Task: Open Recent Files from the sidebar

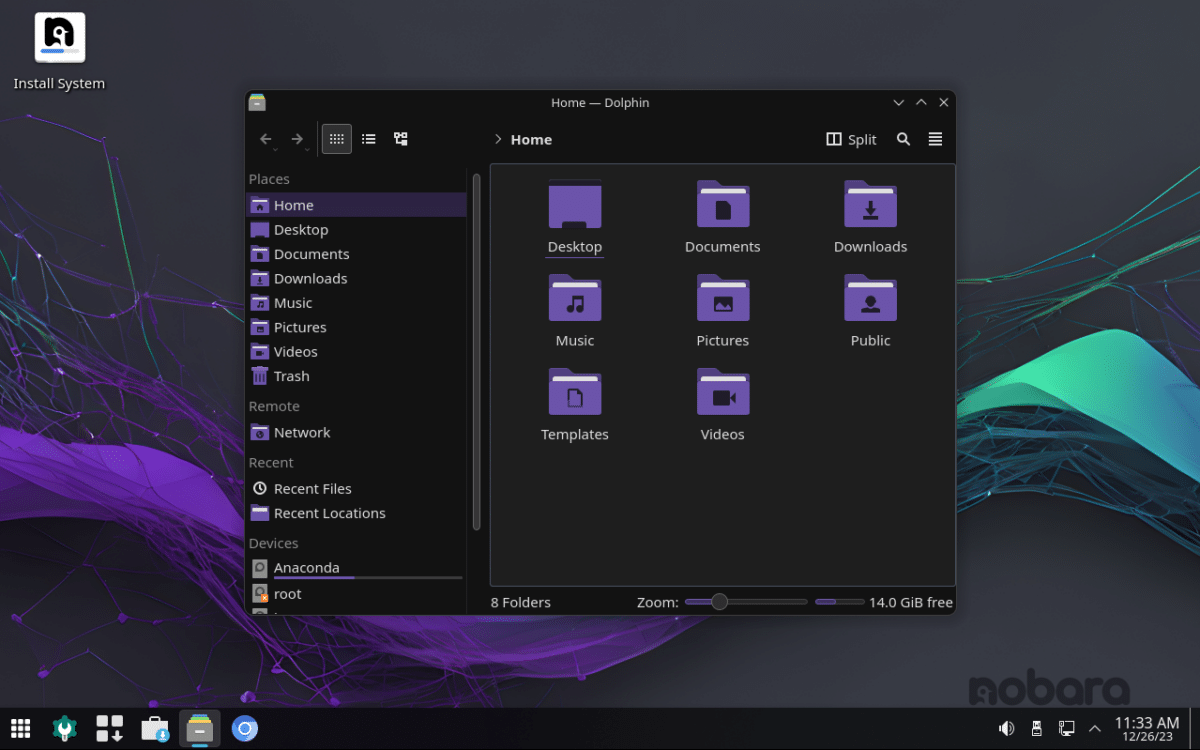Action: tap(313, 488)
